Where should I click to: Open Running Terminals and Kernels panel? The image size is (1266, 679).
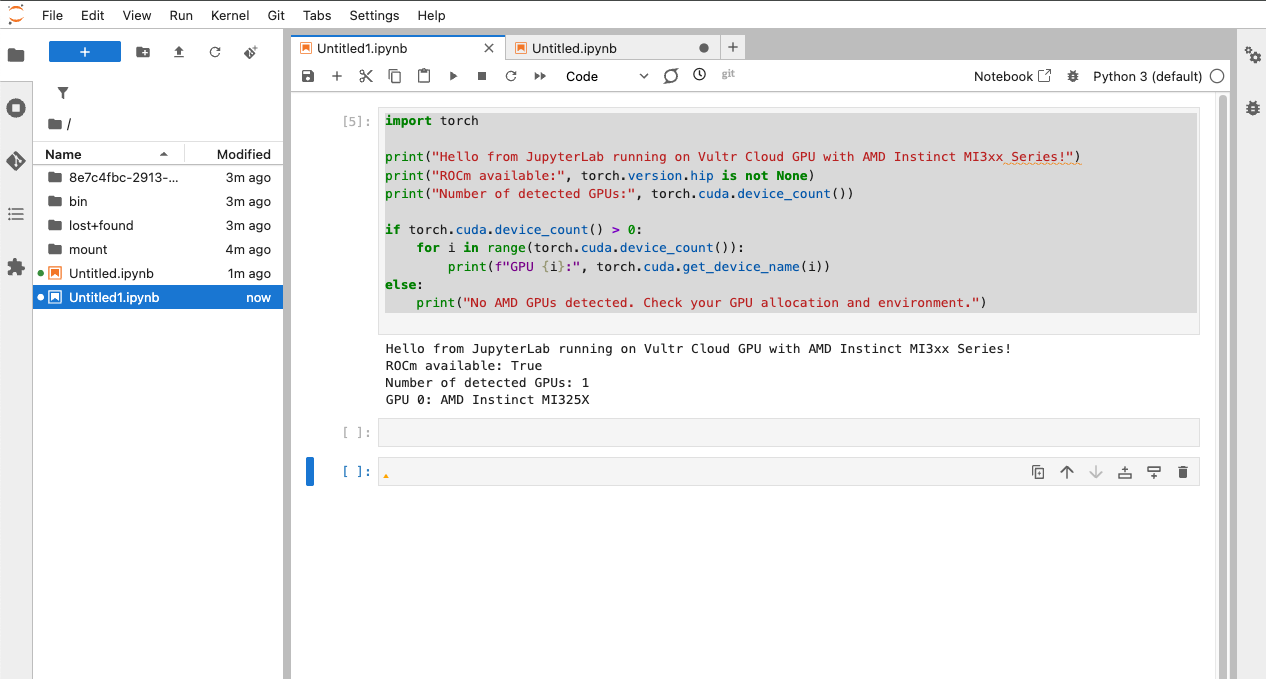[16, 108]
